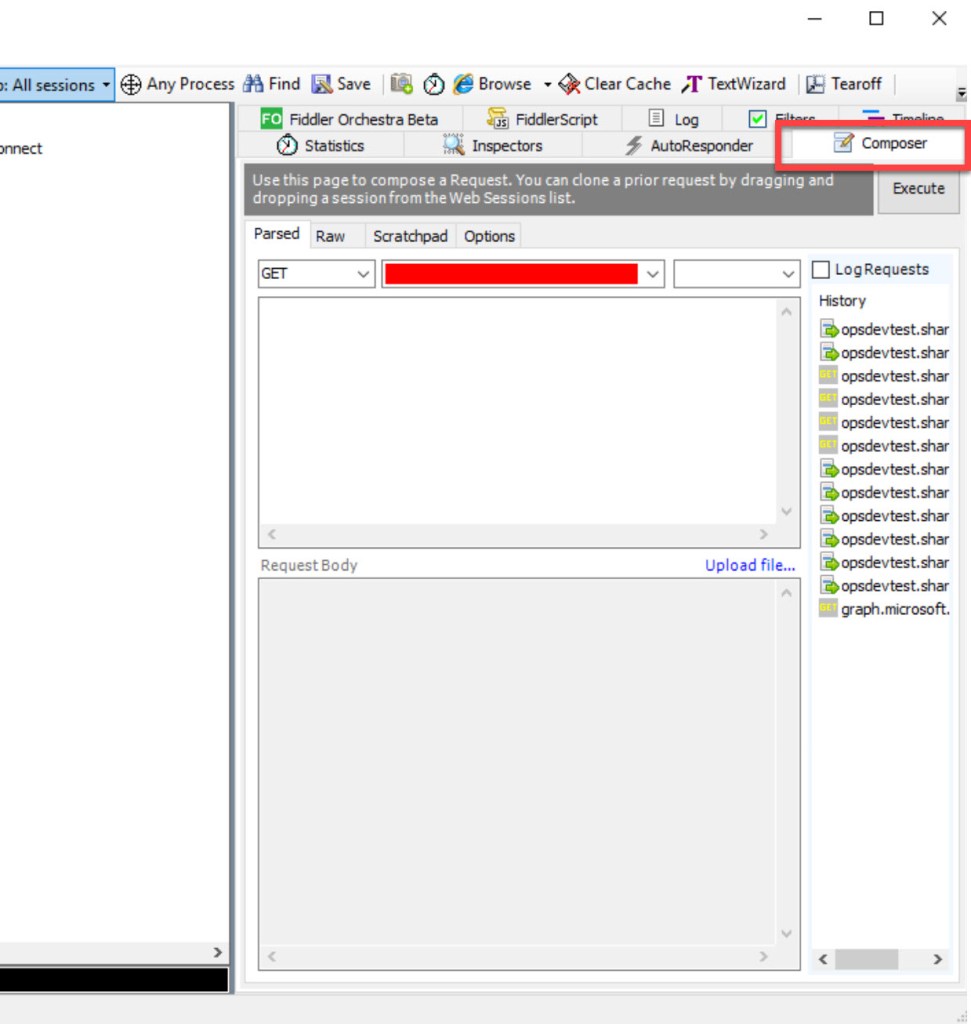Enable the Log Requests checkbox
The image size is (971, 1024).
pos(821,270)
